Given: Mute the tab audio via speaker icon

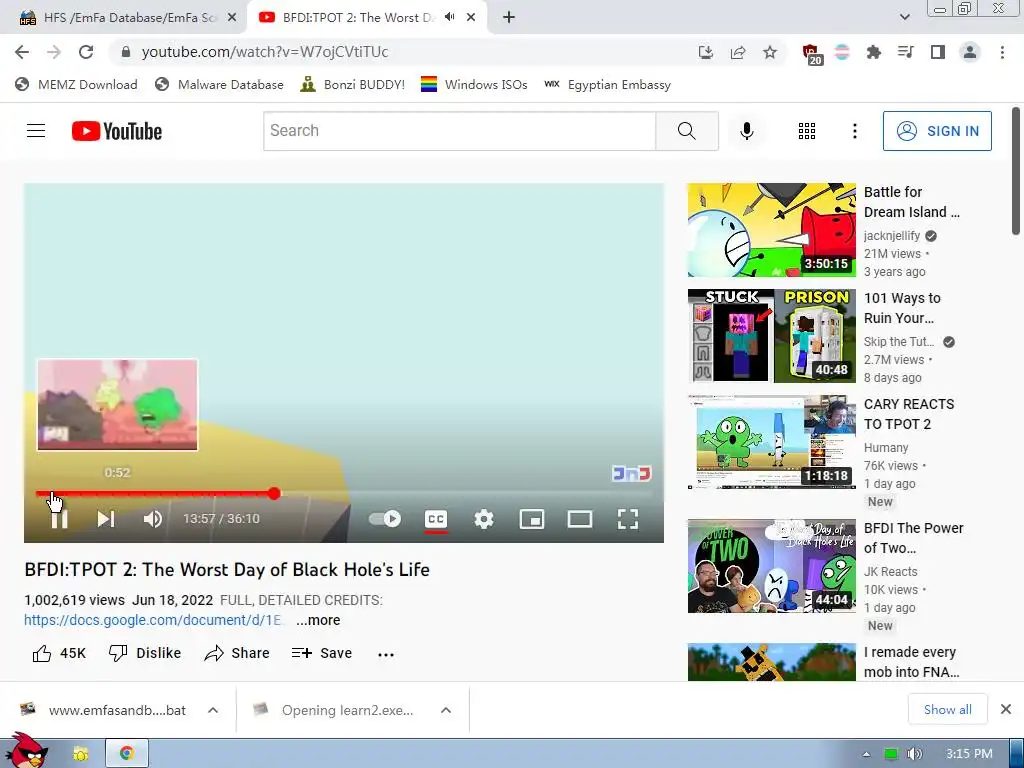Looking at the screenshot, I should (x=449, y=17).
